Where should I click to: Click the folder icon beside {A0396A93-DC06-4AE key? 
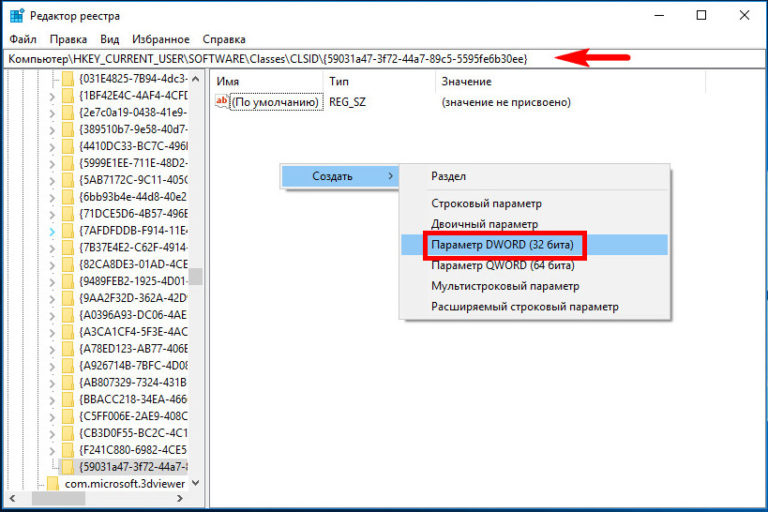point(68,314)
